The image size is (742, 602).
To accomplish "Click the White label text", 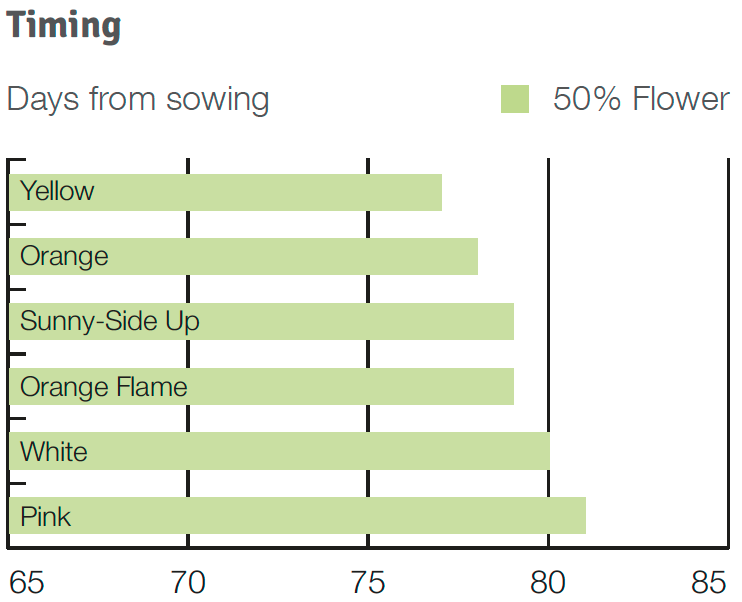I will 54,452.
